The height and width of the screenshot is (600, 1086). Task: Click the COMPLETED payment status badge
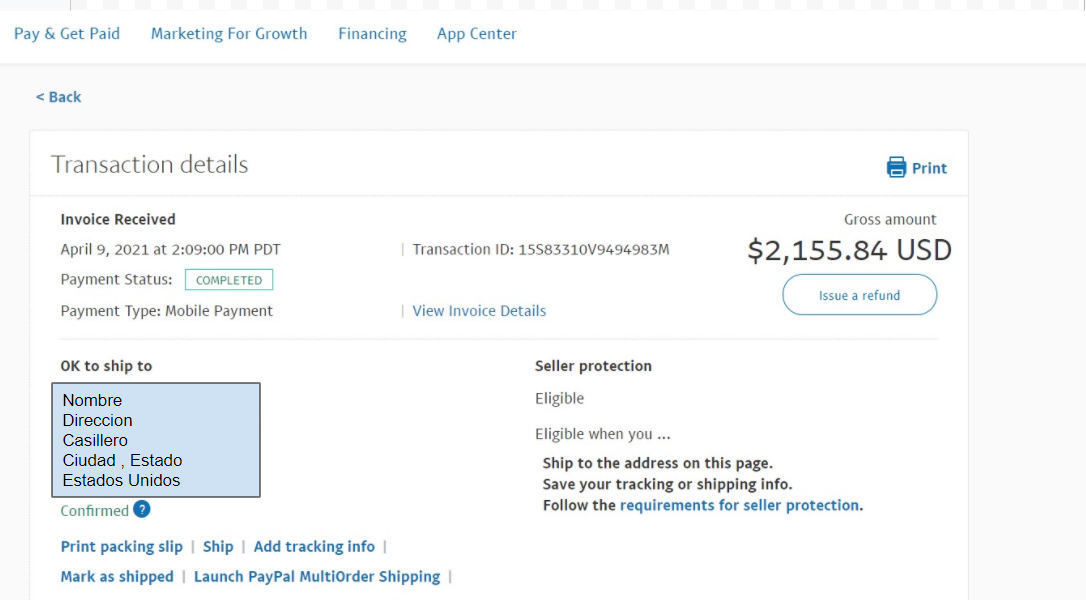coord(229,280)
